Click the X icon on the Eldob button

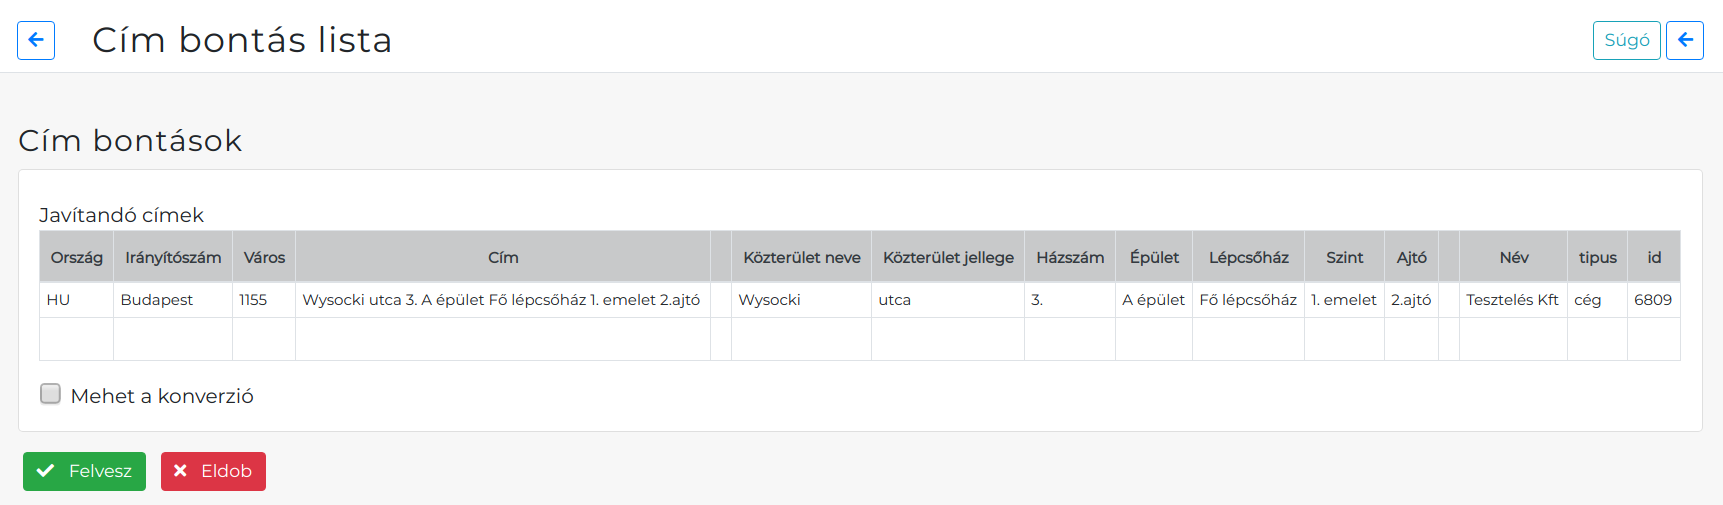180,471
